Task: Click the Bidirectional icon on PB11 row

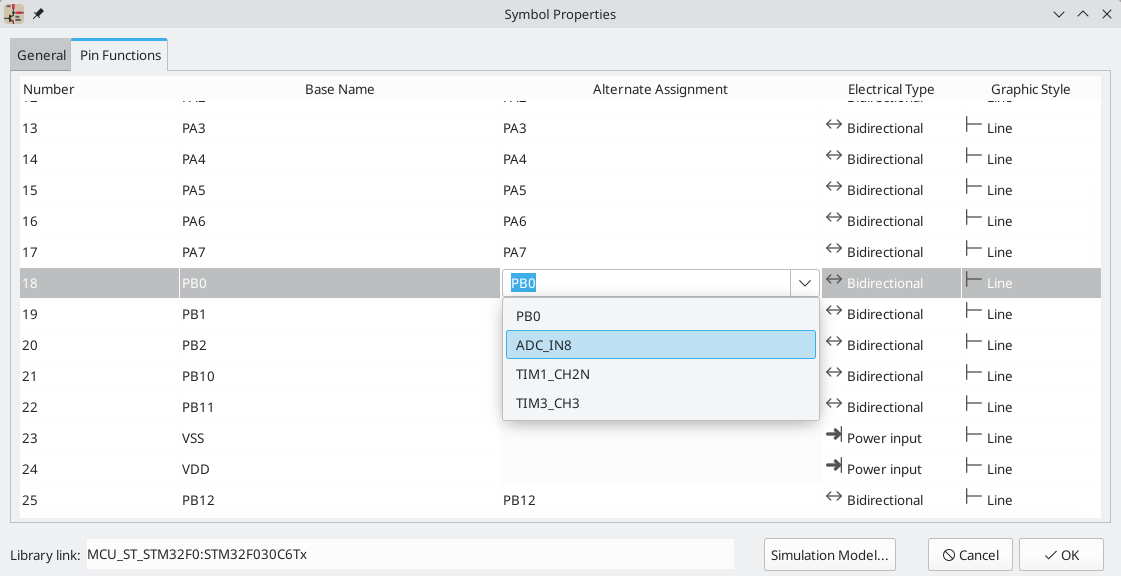Action: pyautogui.click(x=833, y=406)
